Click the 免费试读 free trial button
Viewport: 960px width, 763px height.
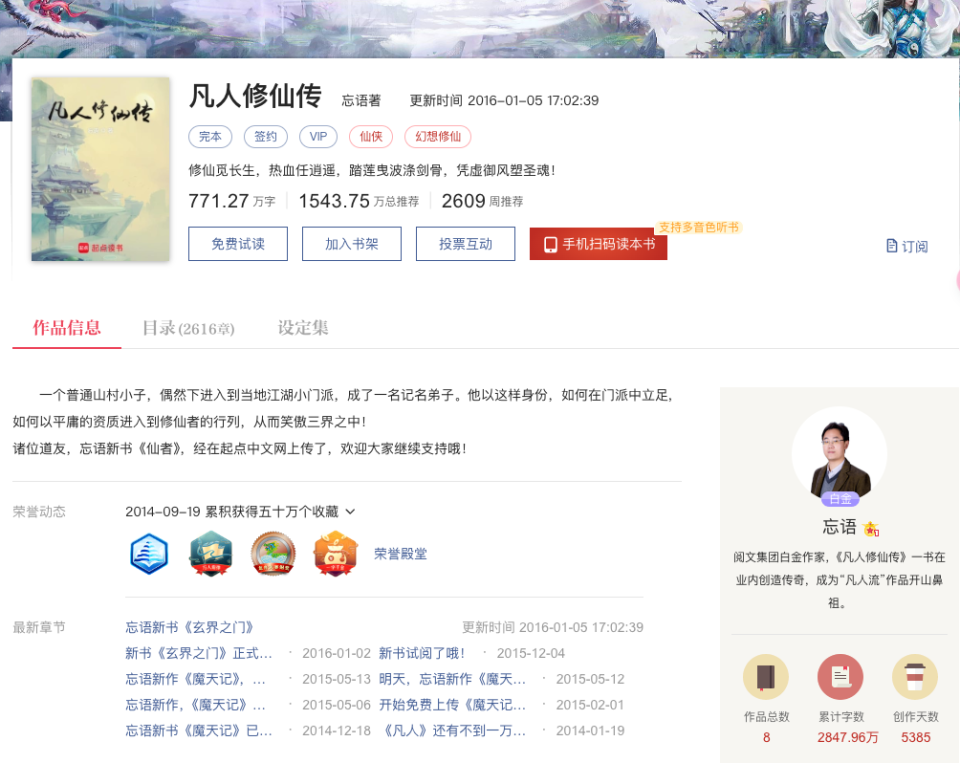(237, 243)
